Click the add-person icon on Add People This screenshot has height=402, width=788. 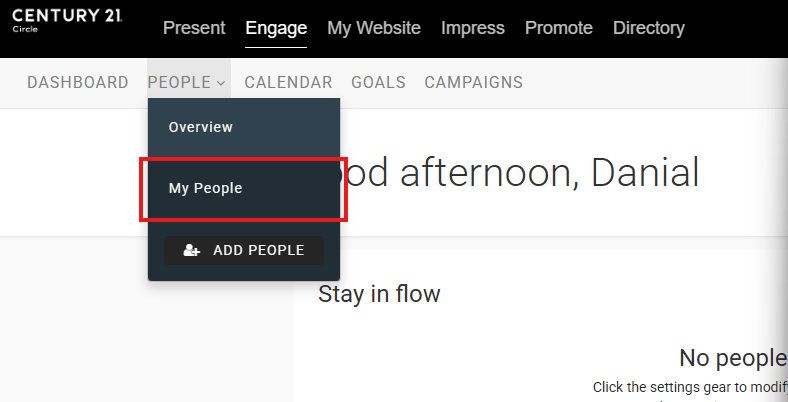tap(192, 250)
